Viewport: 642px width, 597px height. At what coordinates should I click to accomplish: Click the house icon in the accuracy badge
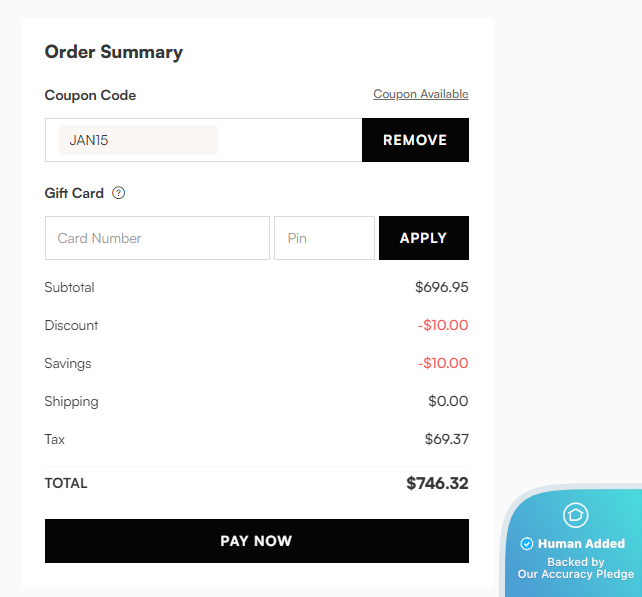(575, 516)
